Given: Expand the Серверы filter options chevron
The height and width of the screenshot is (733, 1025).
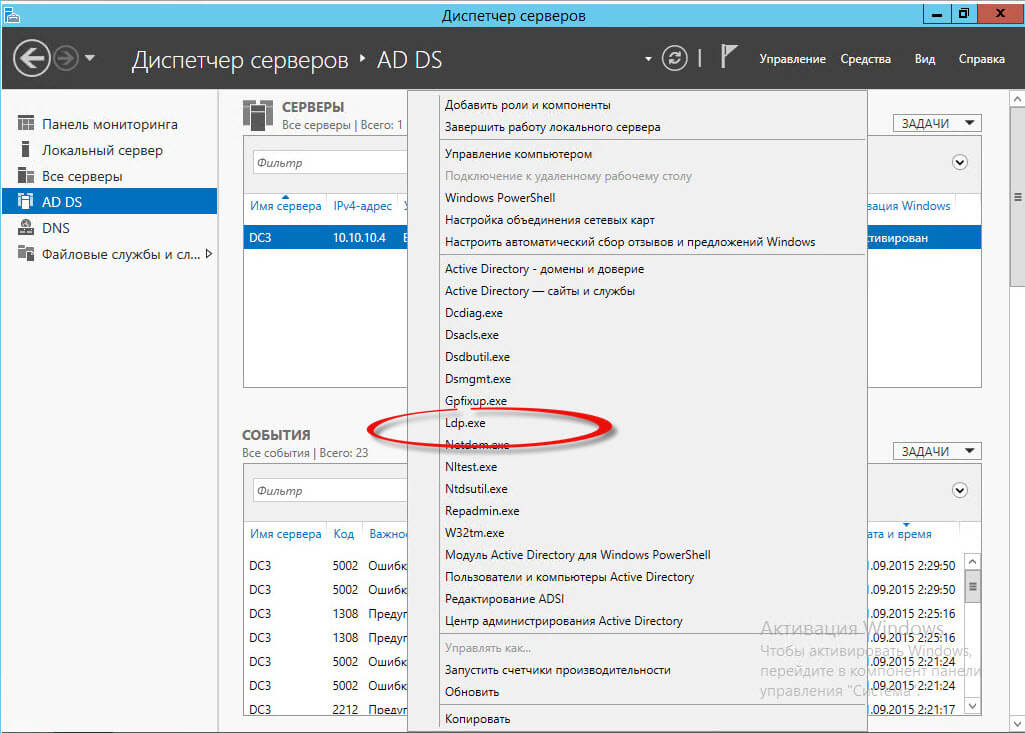Looking at the screenshot, I should 959,162.
